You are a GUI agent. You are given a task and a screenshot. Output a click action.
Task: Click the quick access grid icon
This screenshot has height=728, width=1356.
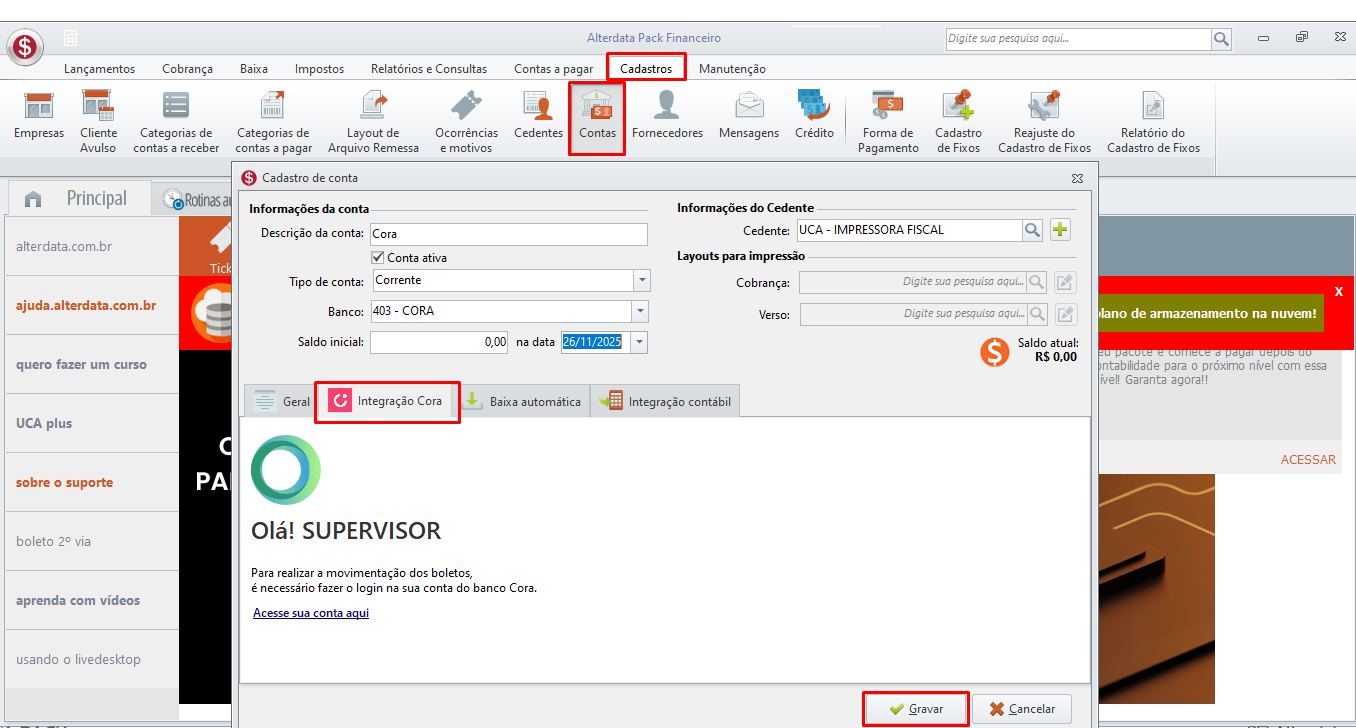(71, 39)
